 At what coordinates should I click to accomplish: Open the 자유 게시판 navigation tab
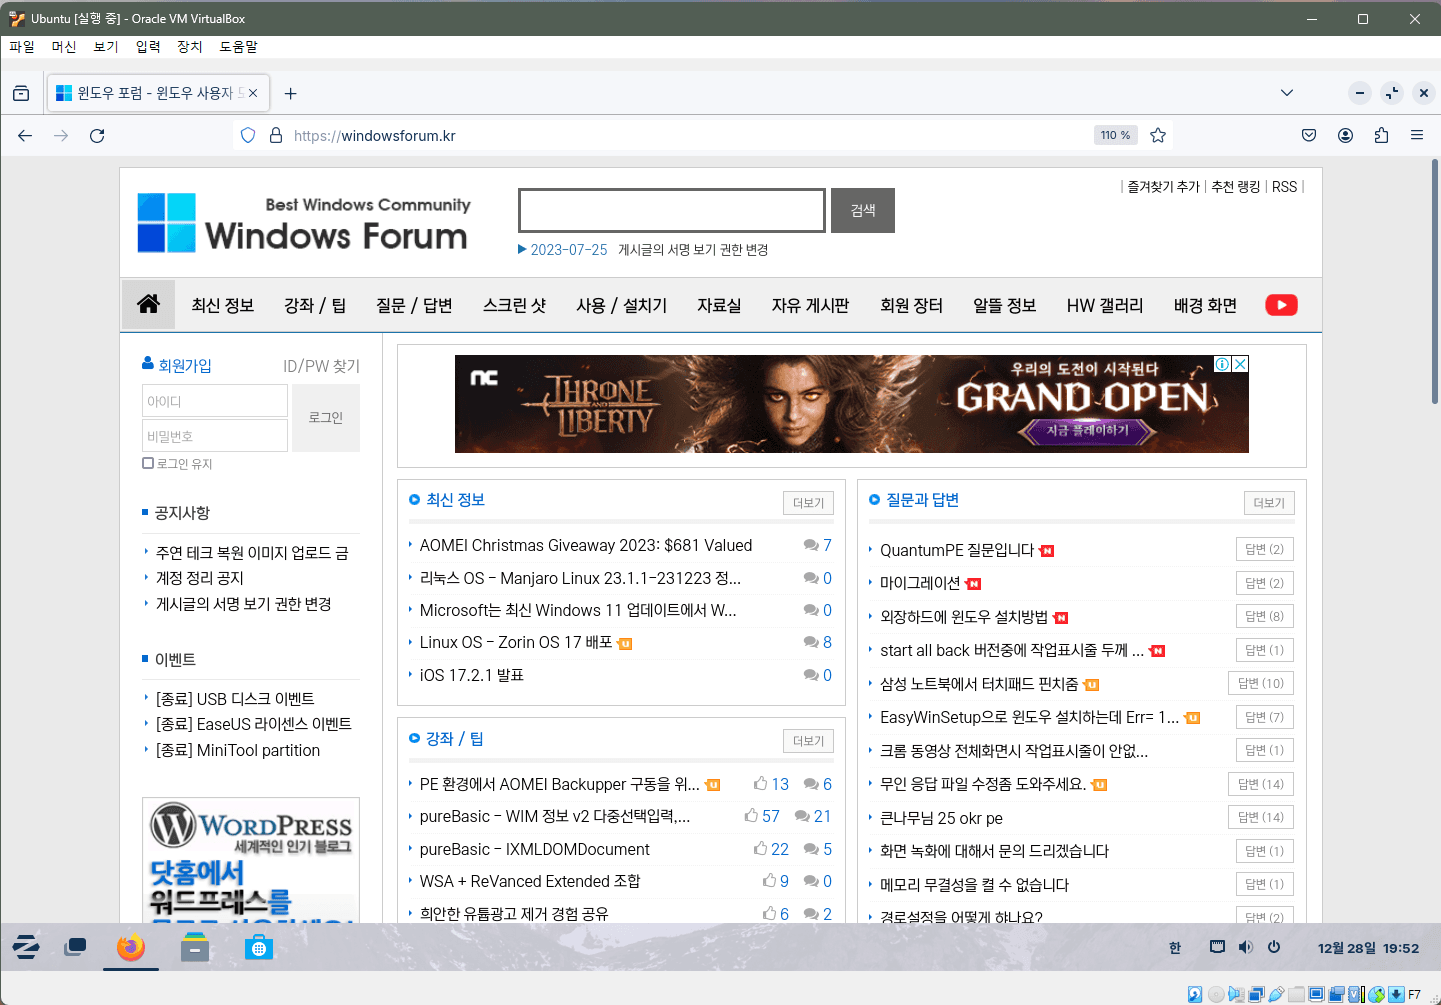[810, 305]
